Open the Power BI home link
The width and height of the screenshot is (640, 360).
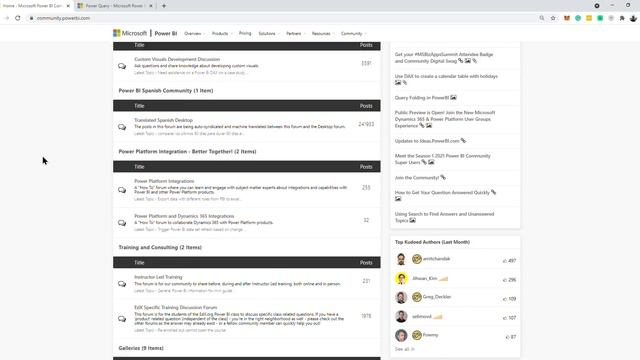tap(166, 33)
